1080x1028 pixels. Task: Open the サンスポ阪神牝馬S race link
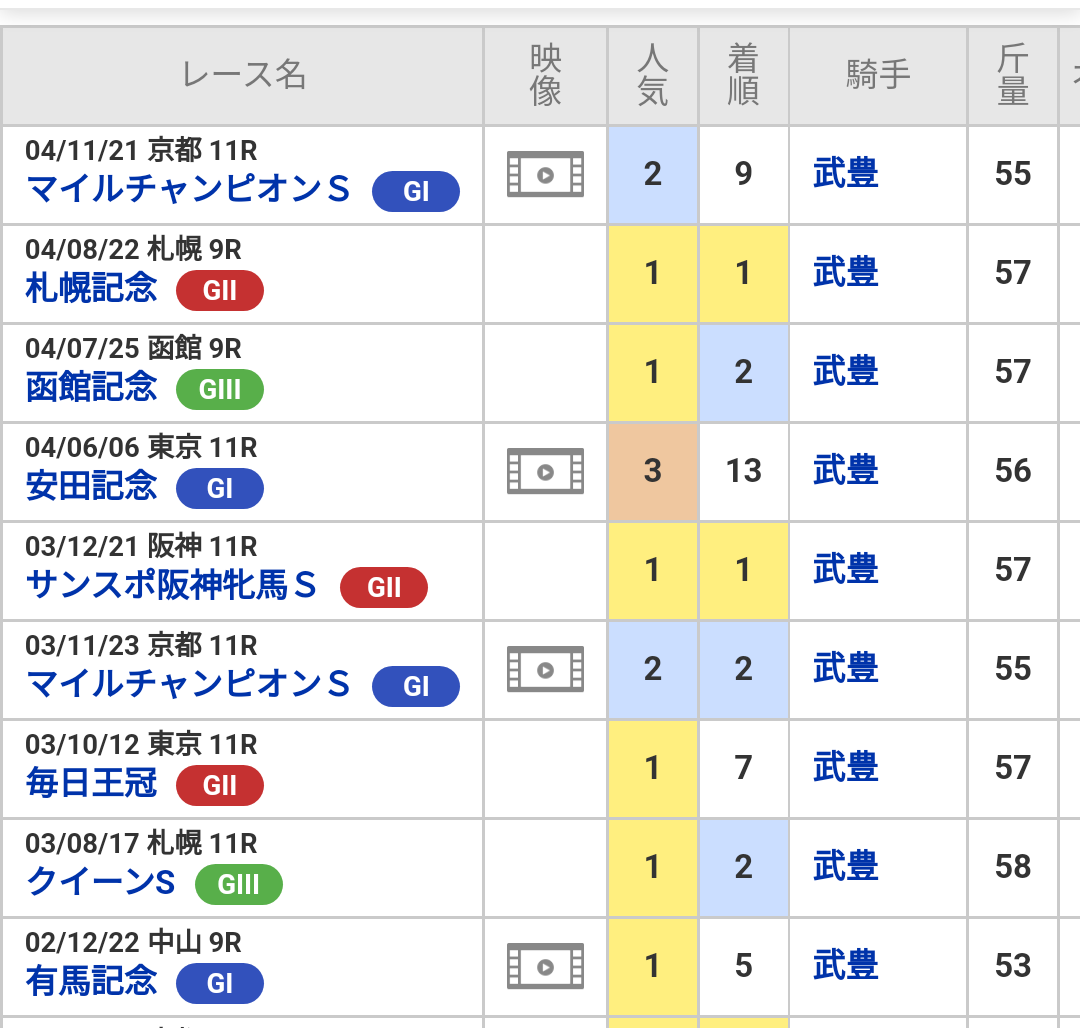coord(172,585)
